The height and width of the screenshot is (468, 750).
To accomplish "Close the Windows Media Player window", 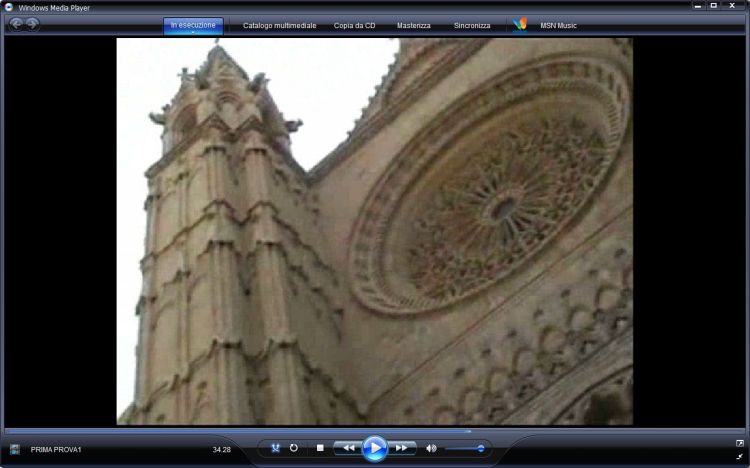I will tap(732, 6).
